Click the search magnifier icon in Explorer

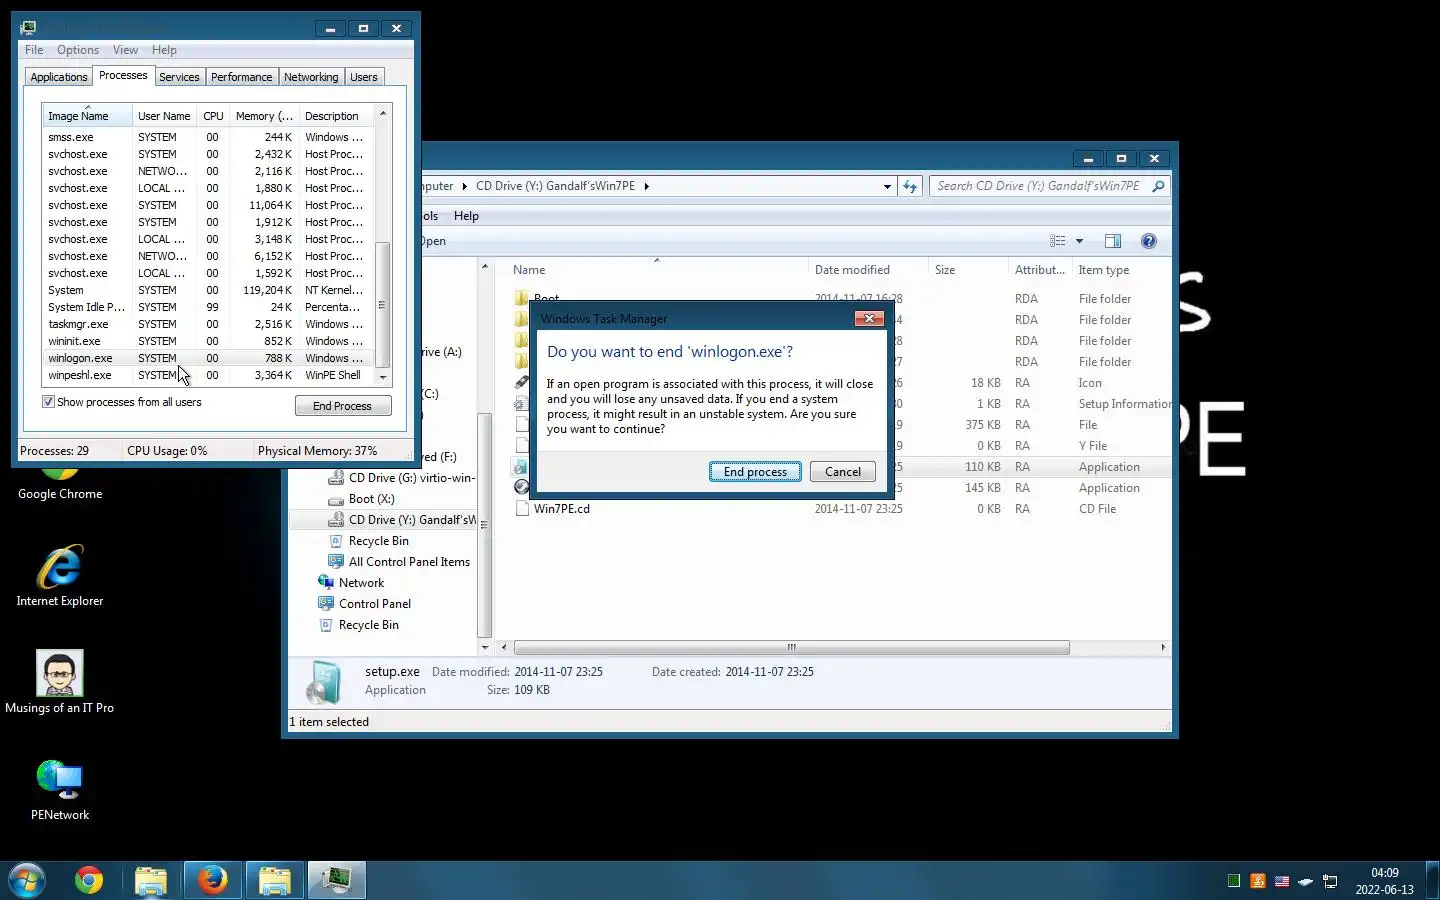[x=1159, y=186]
